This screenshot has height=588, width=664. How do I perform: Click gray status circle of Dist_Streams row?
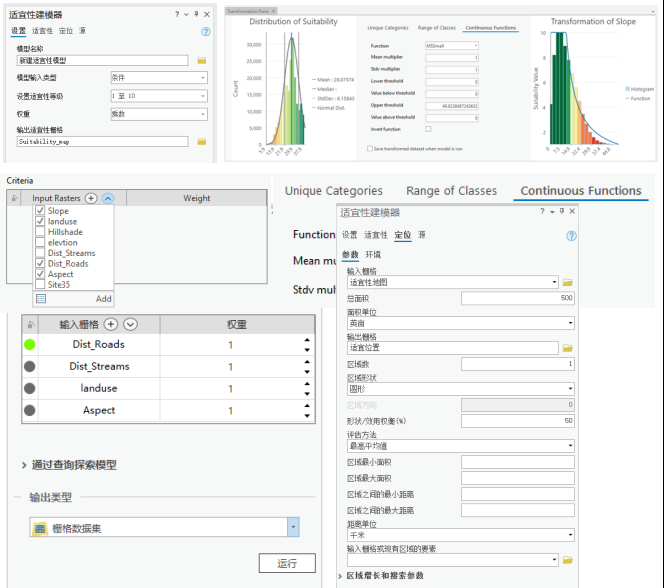pyautogui.click(x=30, y=367)
